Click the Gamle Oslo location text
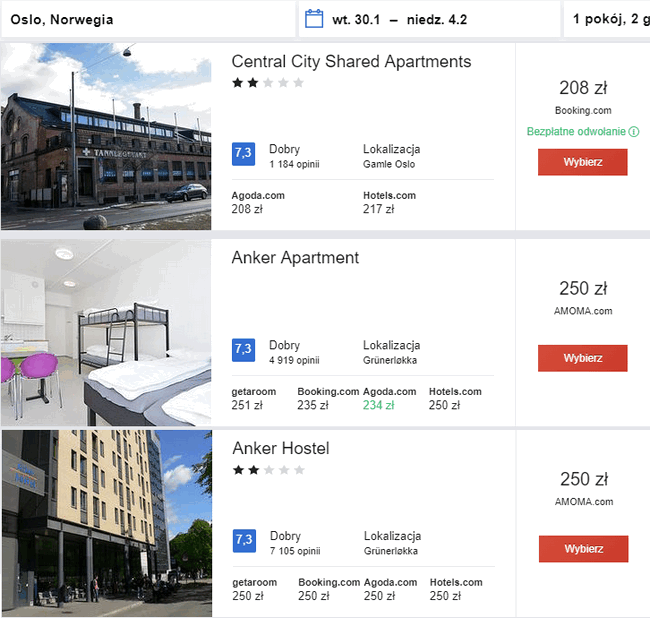Screen dimensions: 650x618 [389, 164]
